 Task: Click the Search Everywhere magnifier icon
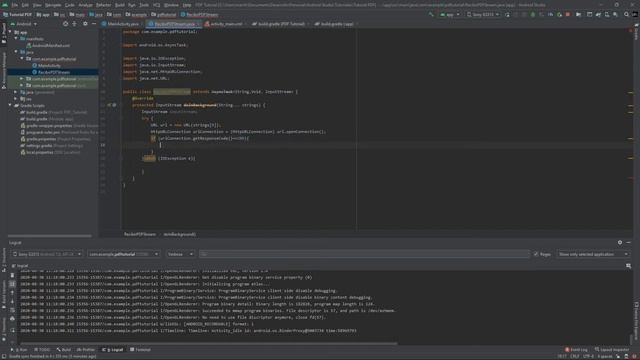(626, 14)
